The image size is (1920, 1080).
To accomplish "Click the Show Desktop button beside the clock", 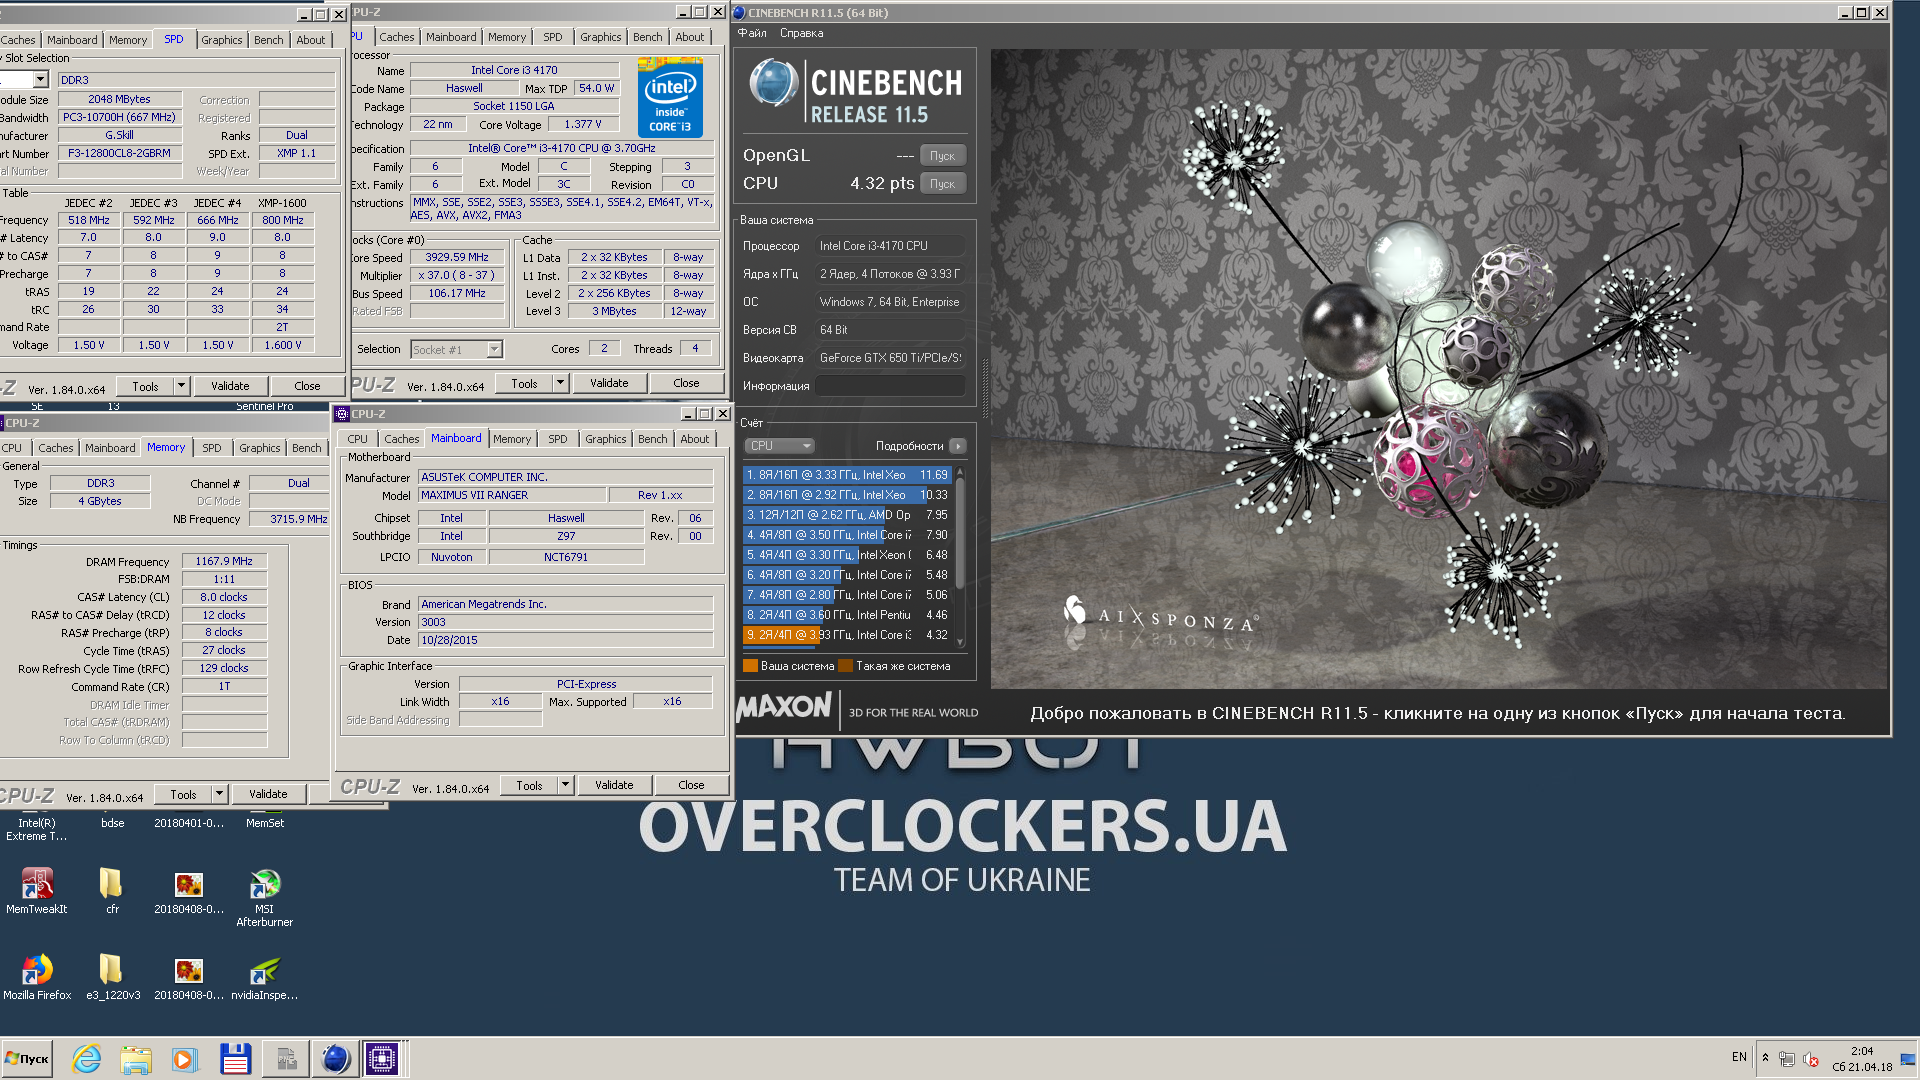I will 1908,1058.
